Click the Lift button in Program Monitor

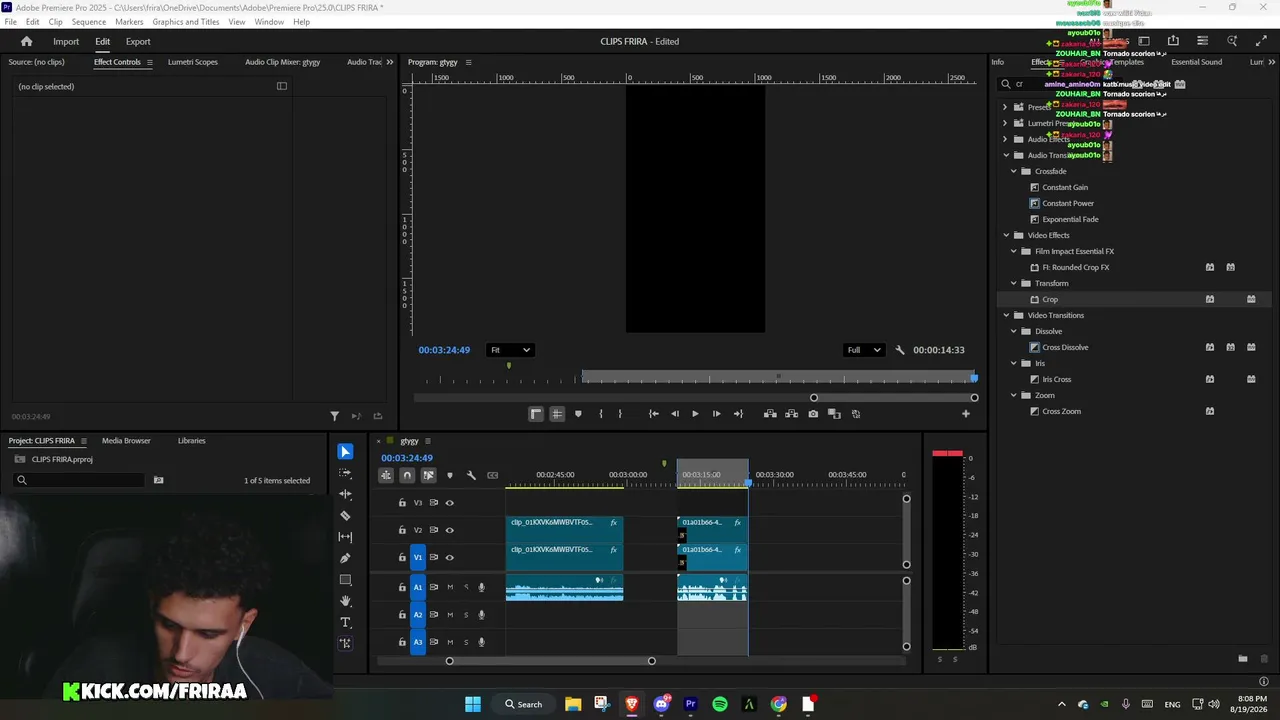pyautogui.click(x=770, y=414)
